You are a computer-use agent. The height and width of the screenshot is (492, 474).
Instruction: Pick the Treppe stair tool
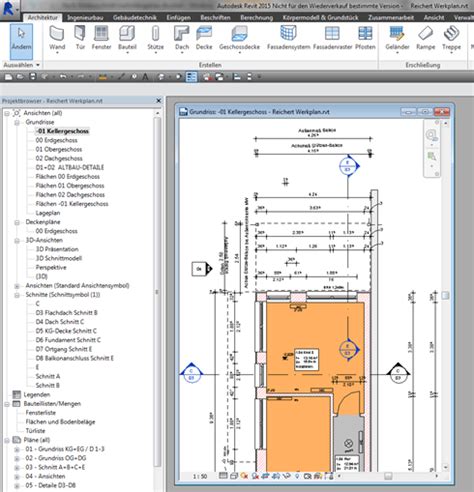pos(451,39)
